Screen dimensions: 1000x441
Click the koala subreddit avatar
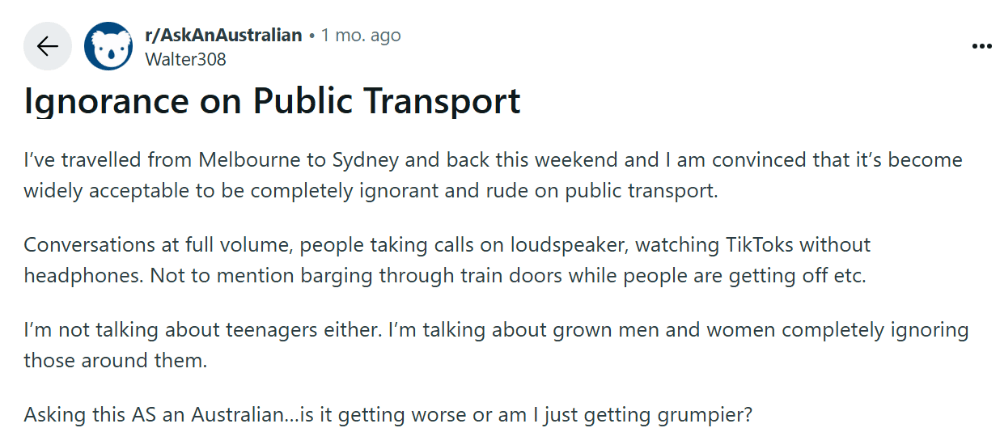pyautogui.click(x=108, y=46)
